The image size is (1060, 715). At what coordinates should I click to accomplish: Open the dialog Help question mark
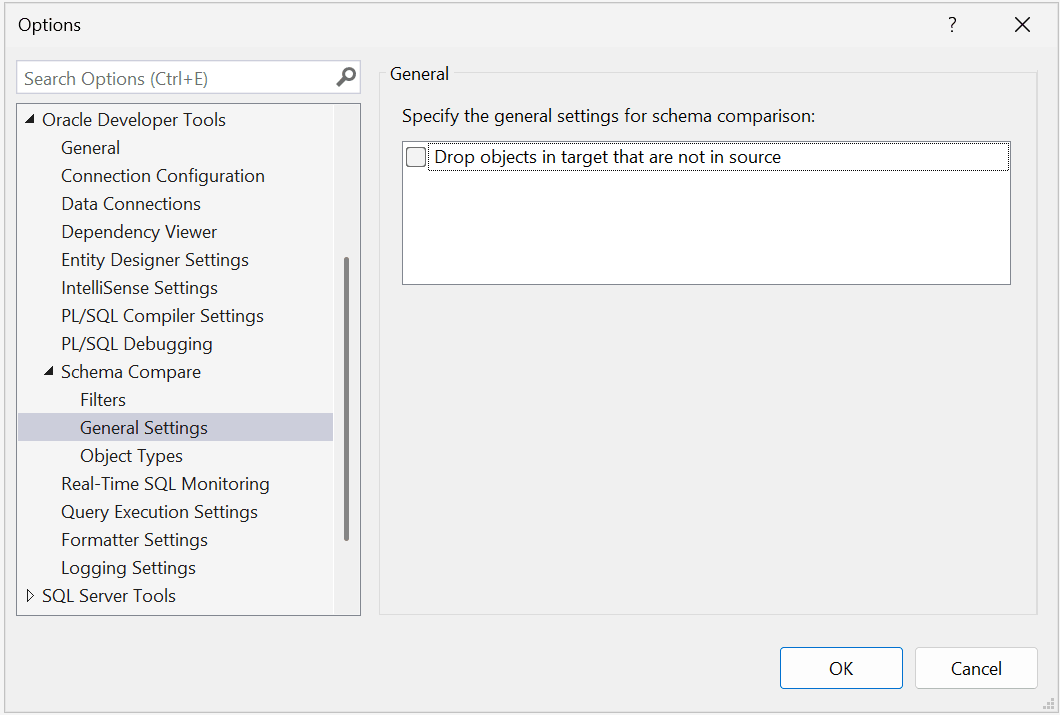tap(952, 24)
